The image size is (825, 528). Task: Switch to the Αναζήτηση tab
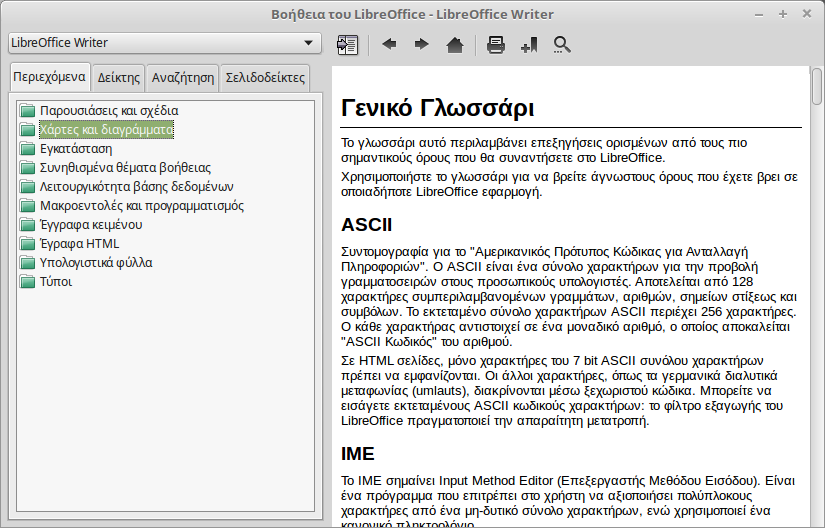click(183, 78)
